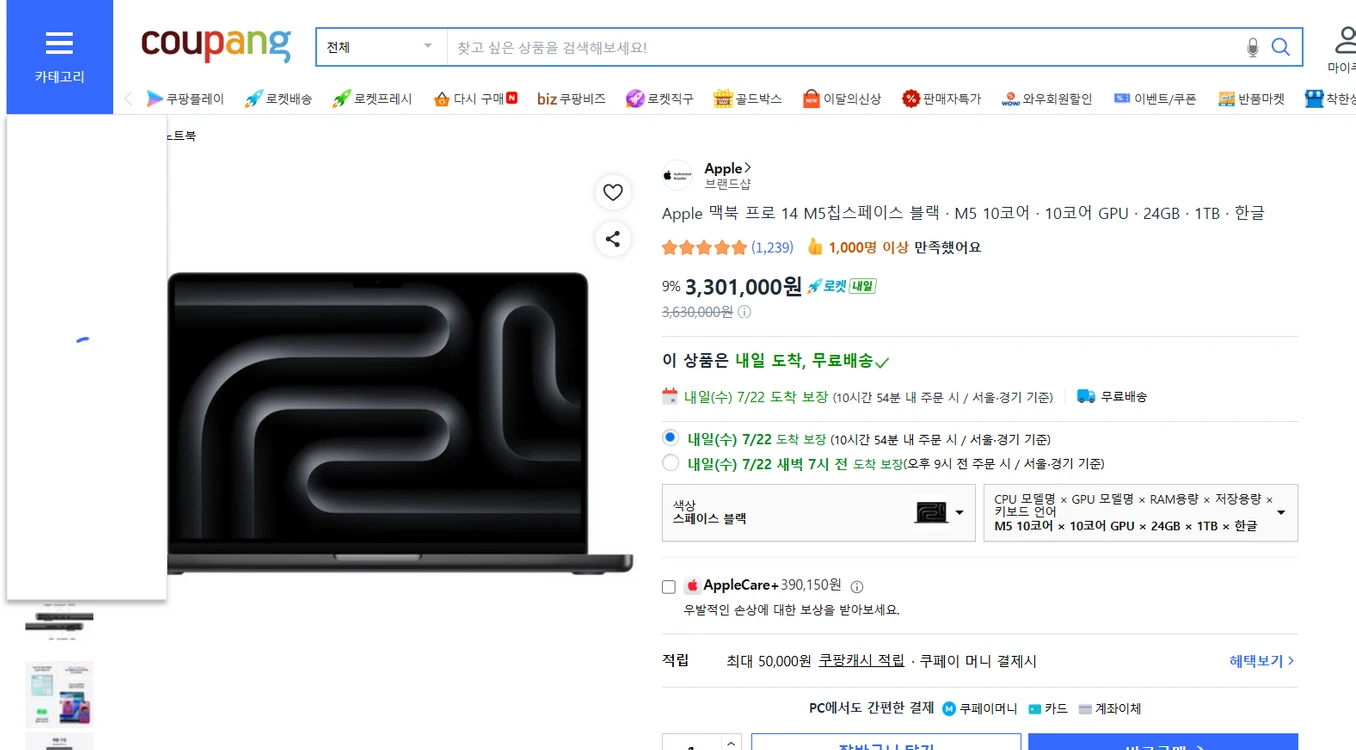Click the 카드 payment icon
This screenshot has width=1356, height=750.
coord(1035,709)
